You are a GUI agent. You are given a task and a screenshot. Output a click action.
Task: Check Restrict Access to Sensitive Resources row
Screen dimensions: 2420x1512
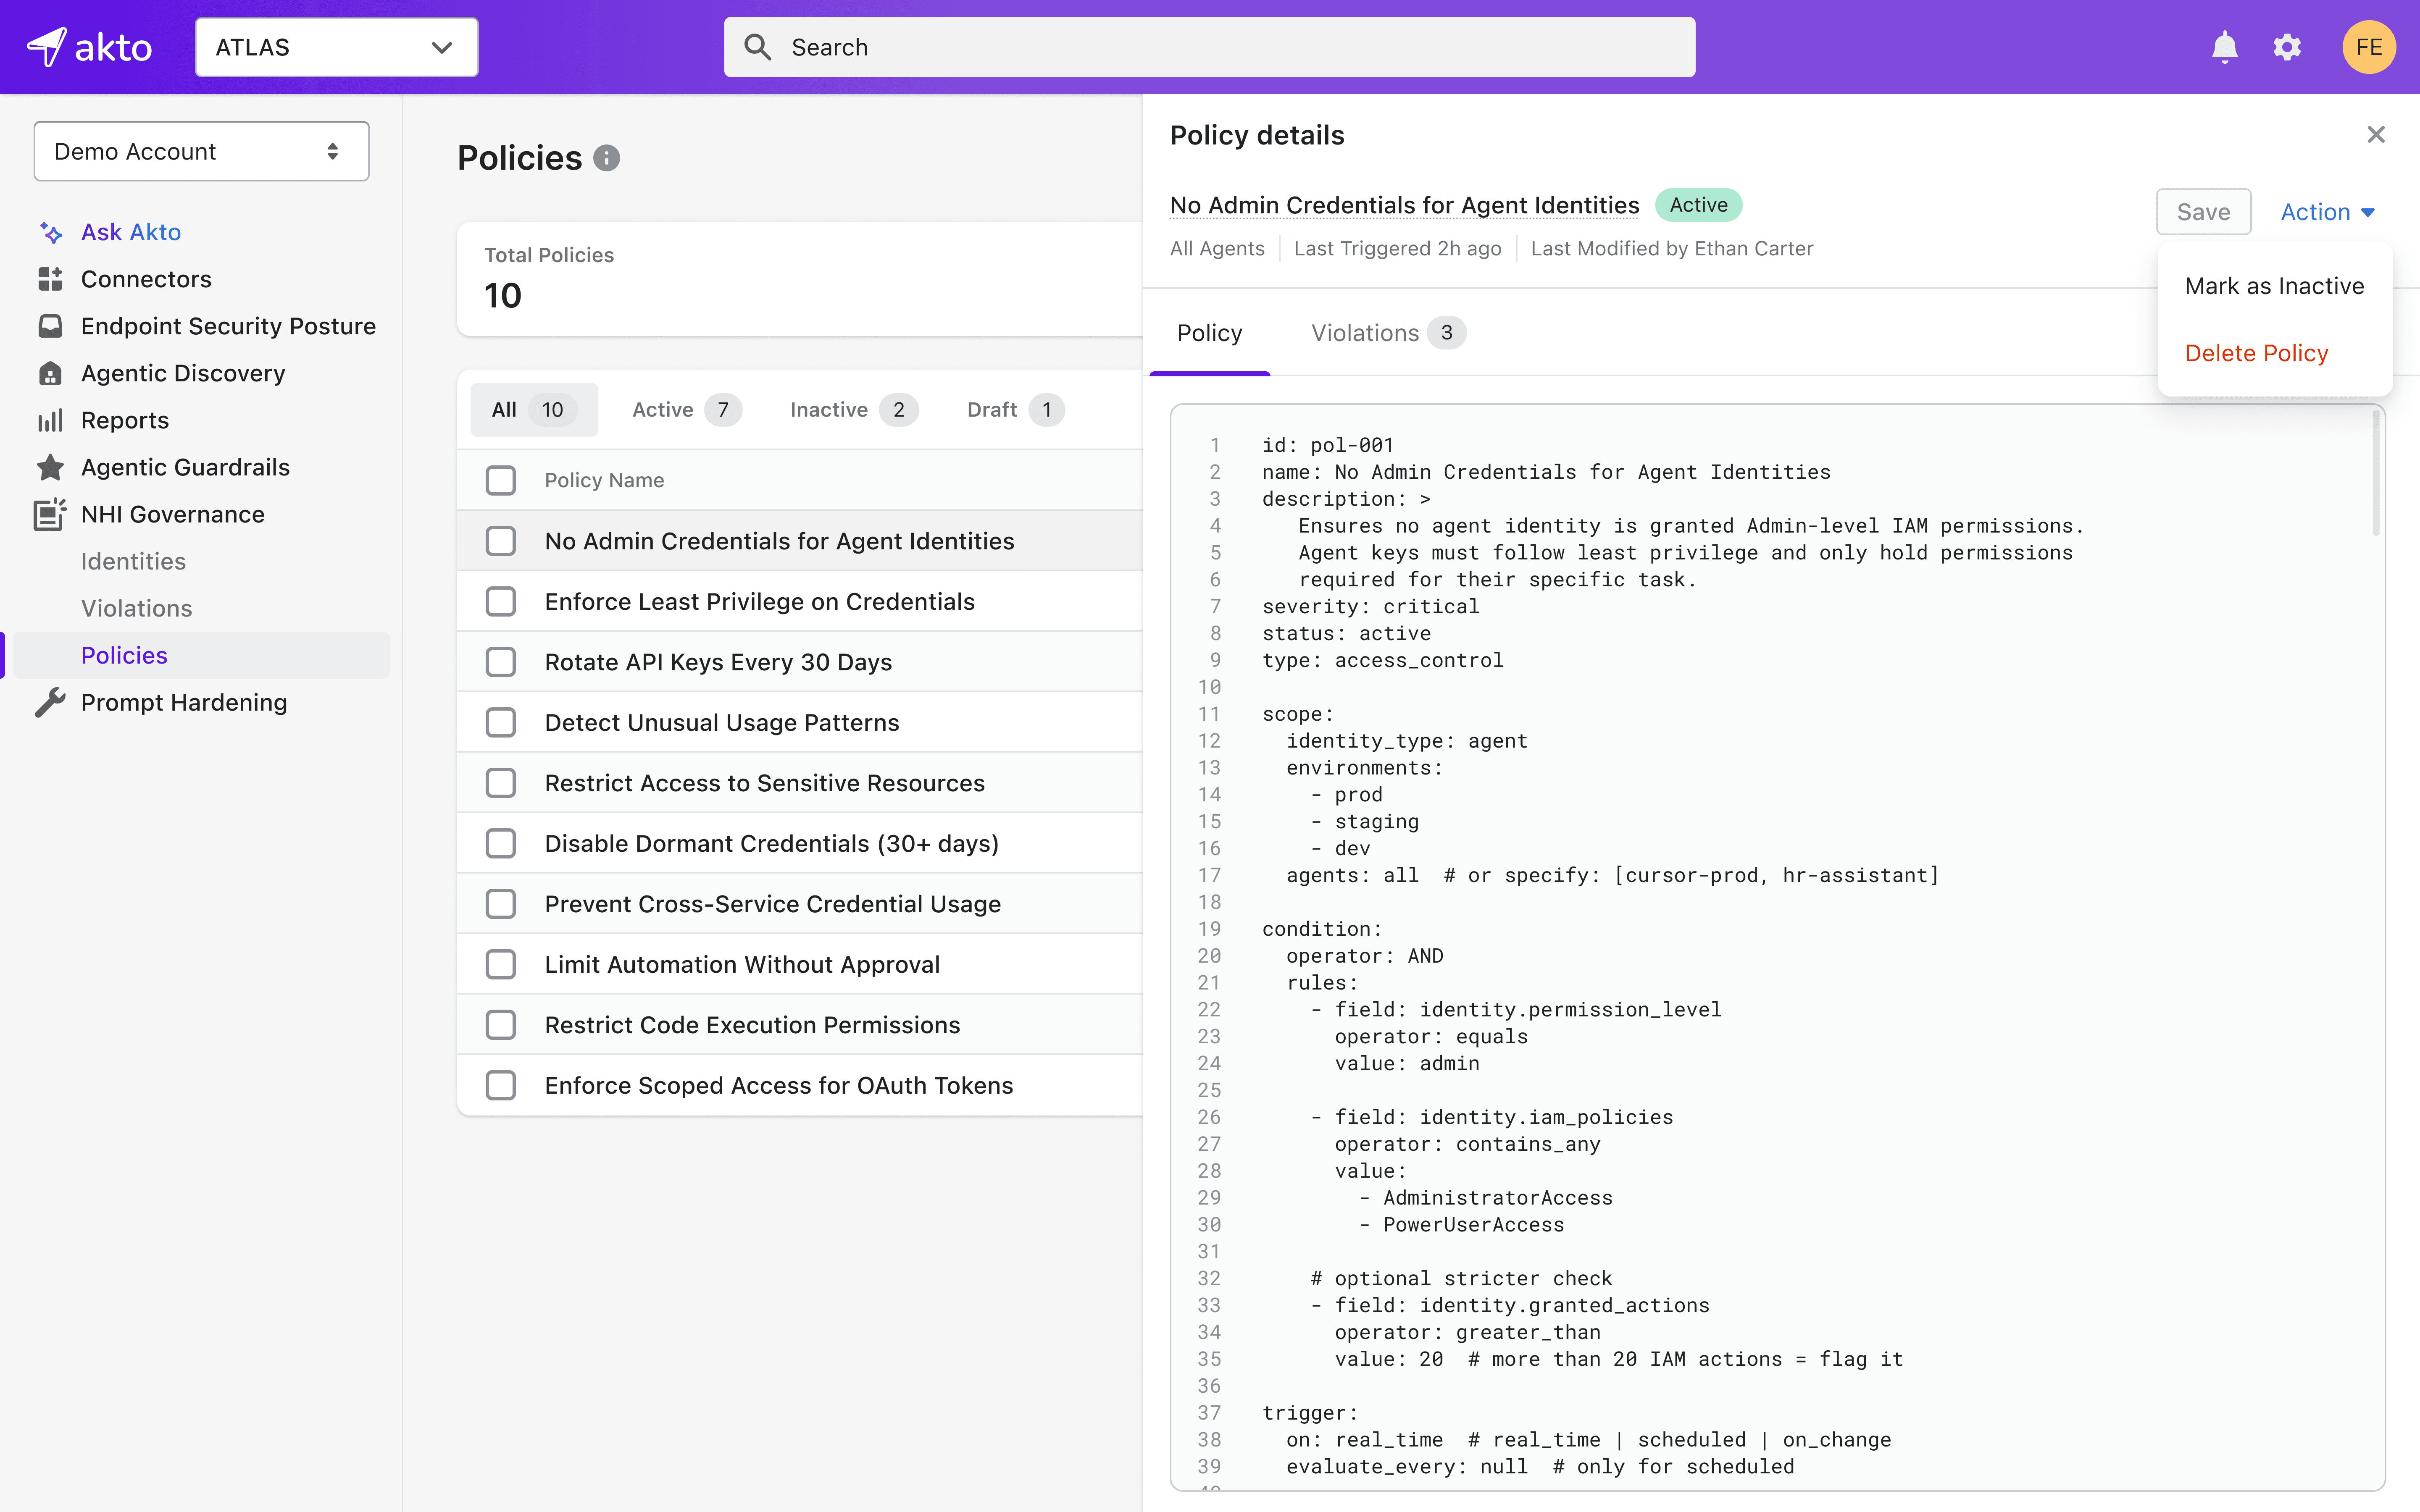(500, 783)
